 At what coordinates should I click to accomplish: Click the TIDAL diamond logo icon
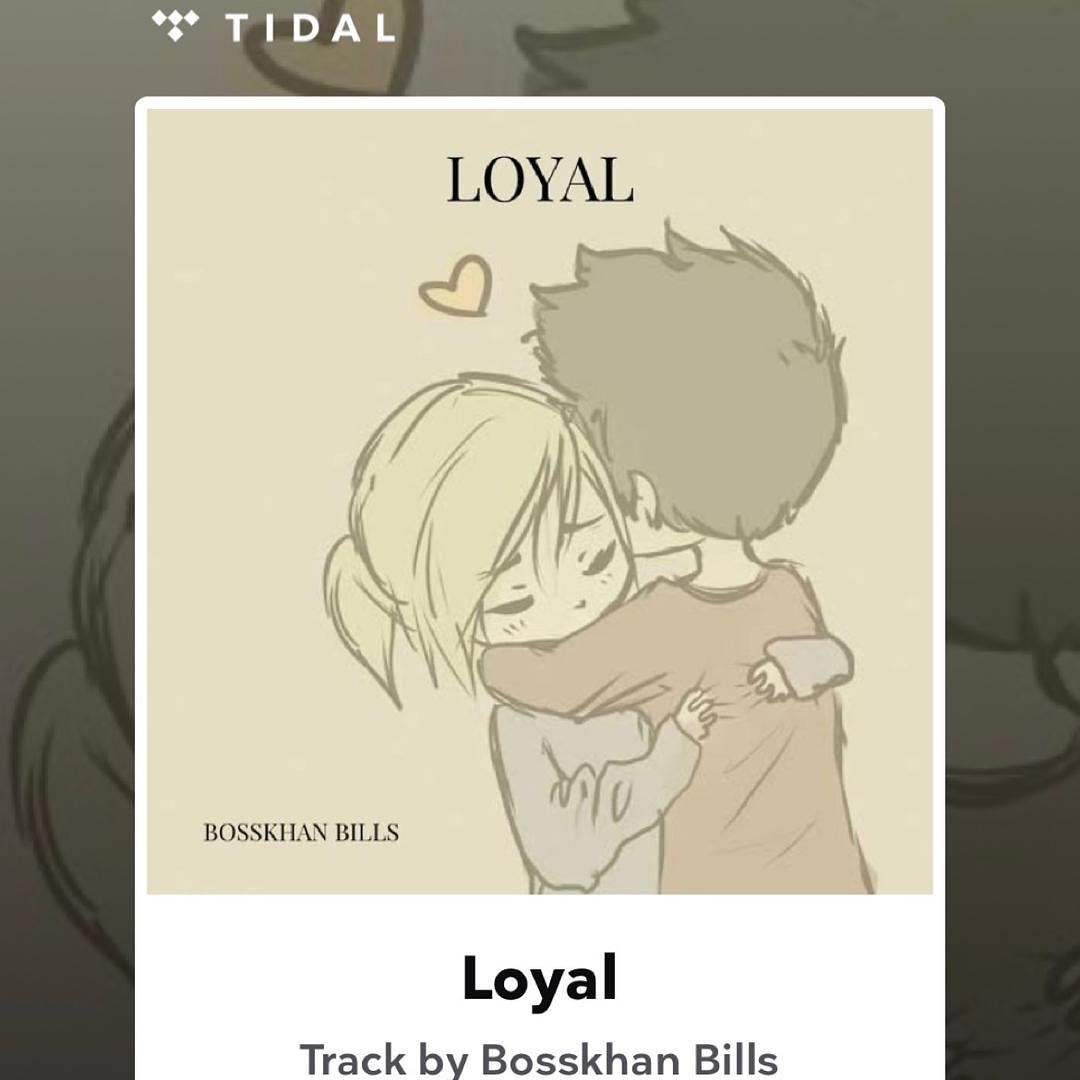pos(175,25)
